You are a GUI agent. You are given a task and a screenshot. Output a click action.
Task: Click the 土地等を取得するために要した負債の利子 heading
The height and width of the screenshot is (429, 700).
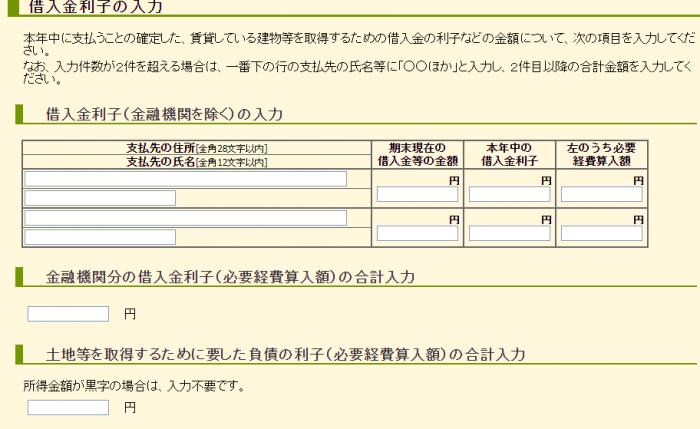[285, 354]
